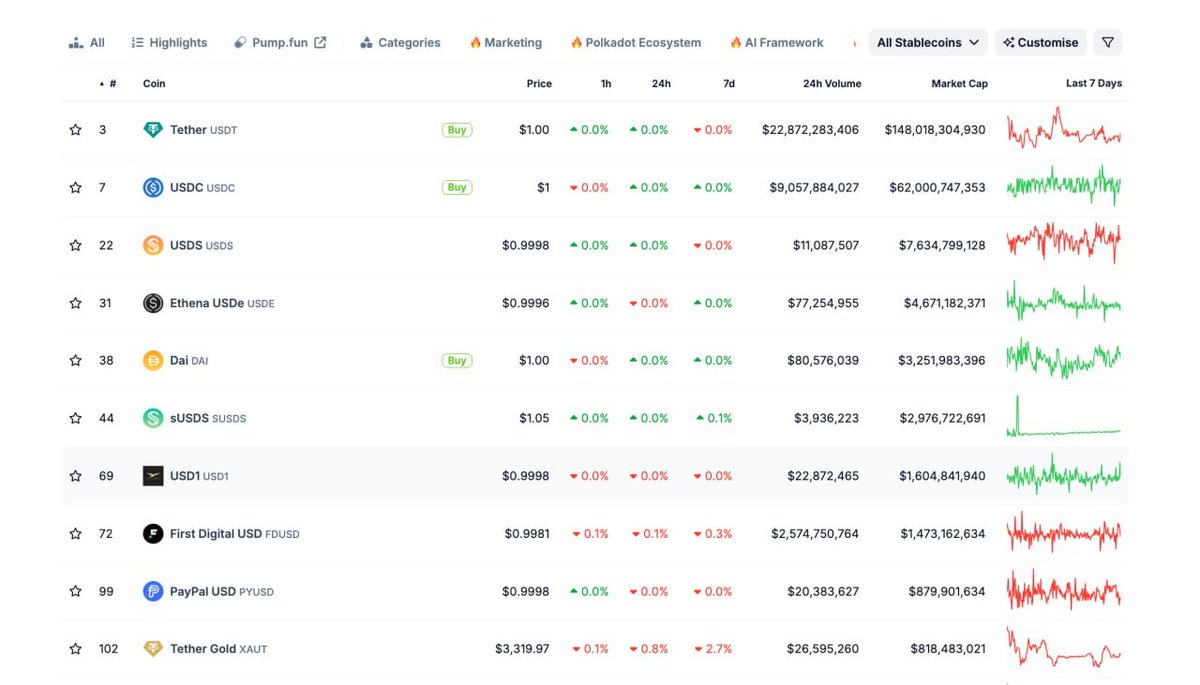Open Tether USDT coin page
The width and height of the screenshot is (1200, 685).
[204, 130]
